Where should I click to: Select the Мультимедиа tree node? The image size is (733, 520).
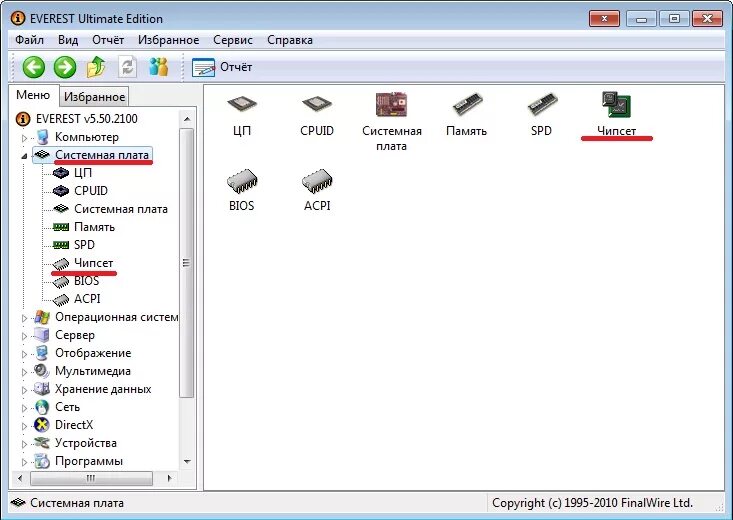(x=83, y=371)
